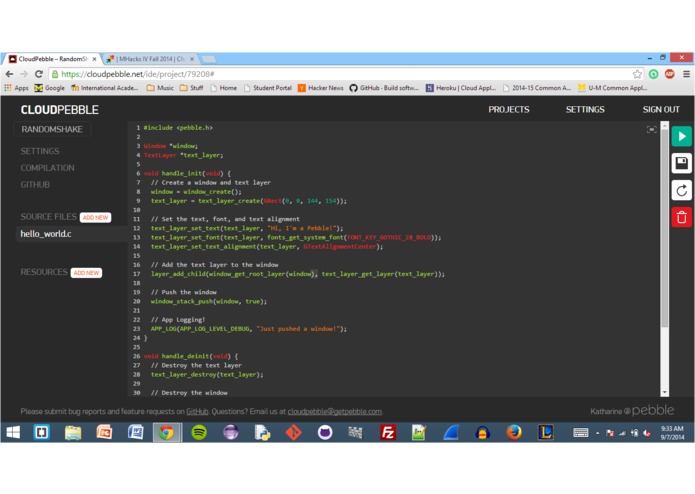Bookmark this page with the star icon

pyautogui.click(x=637, y=74)
